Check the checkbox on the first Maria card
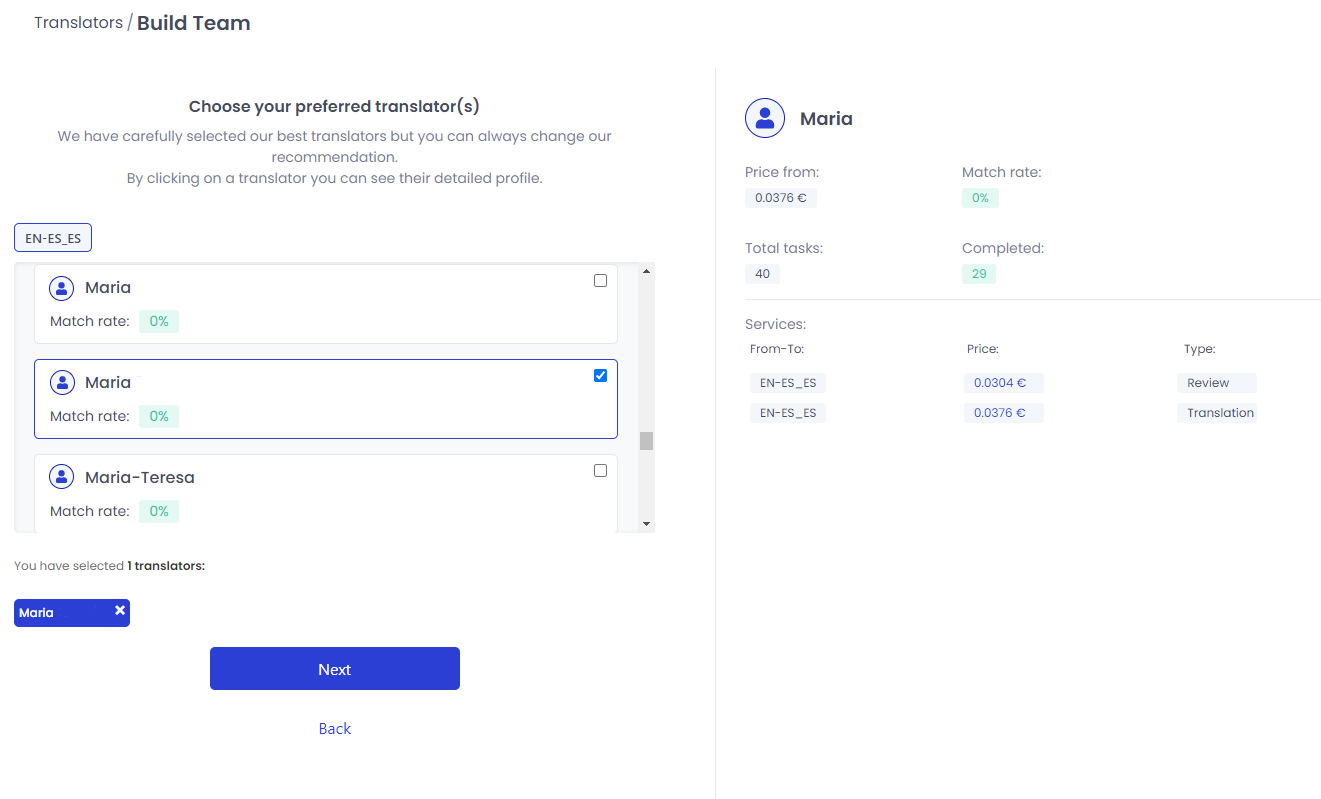Screen dimensions: 1321x799 point(600,281)
